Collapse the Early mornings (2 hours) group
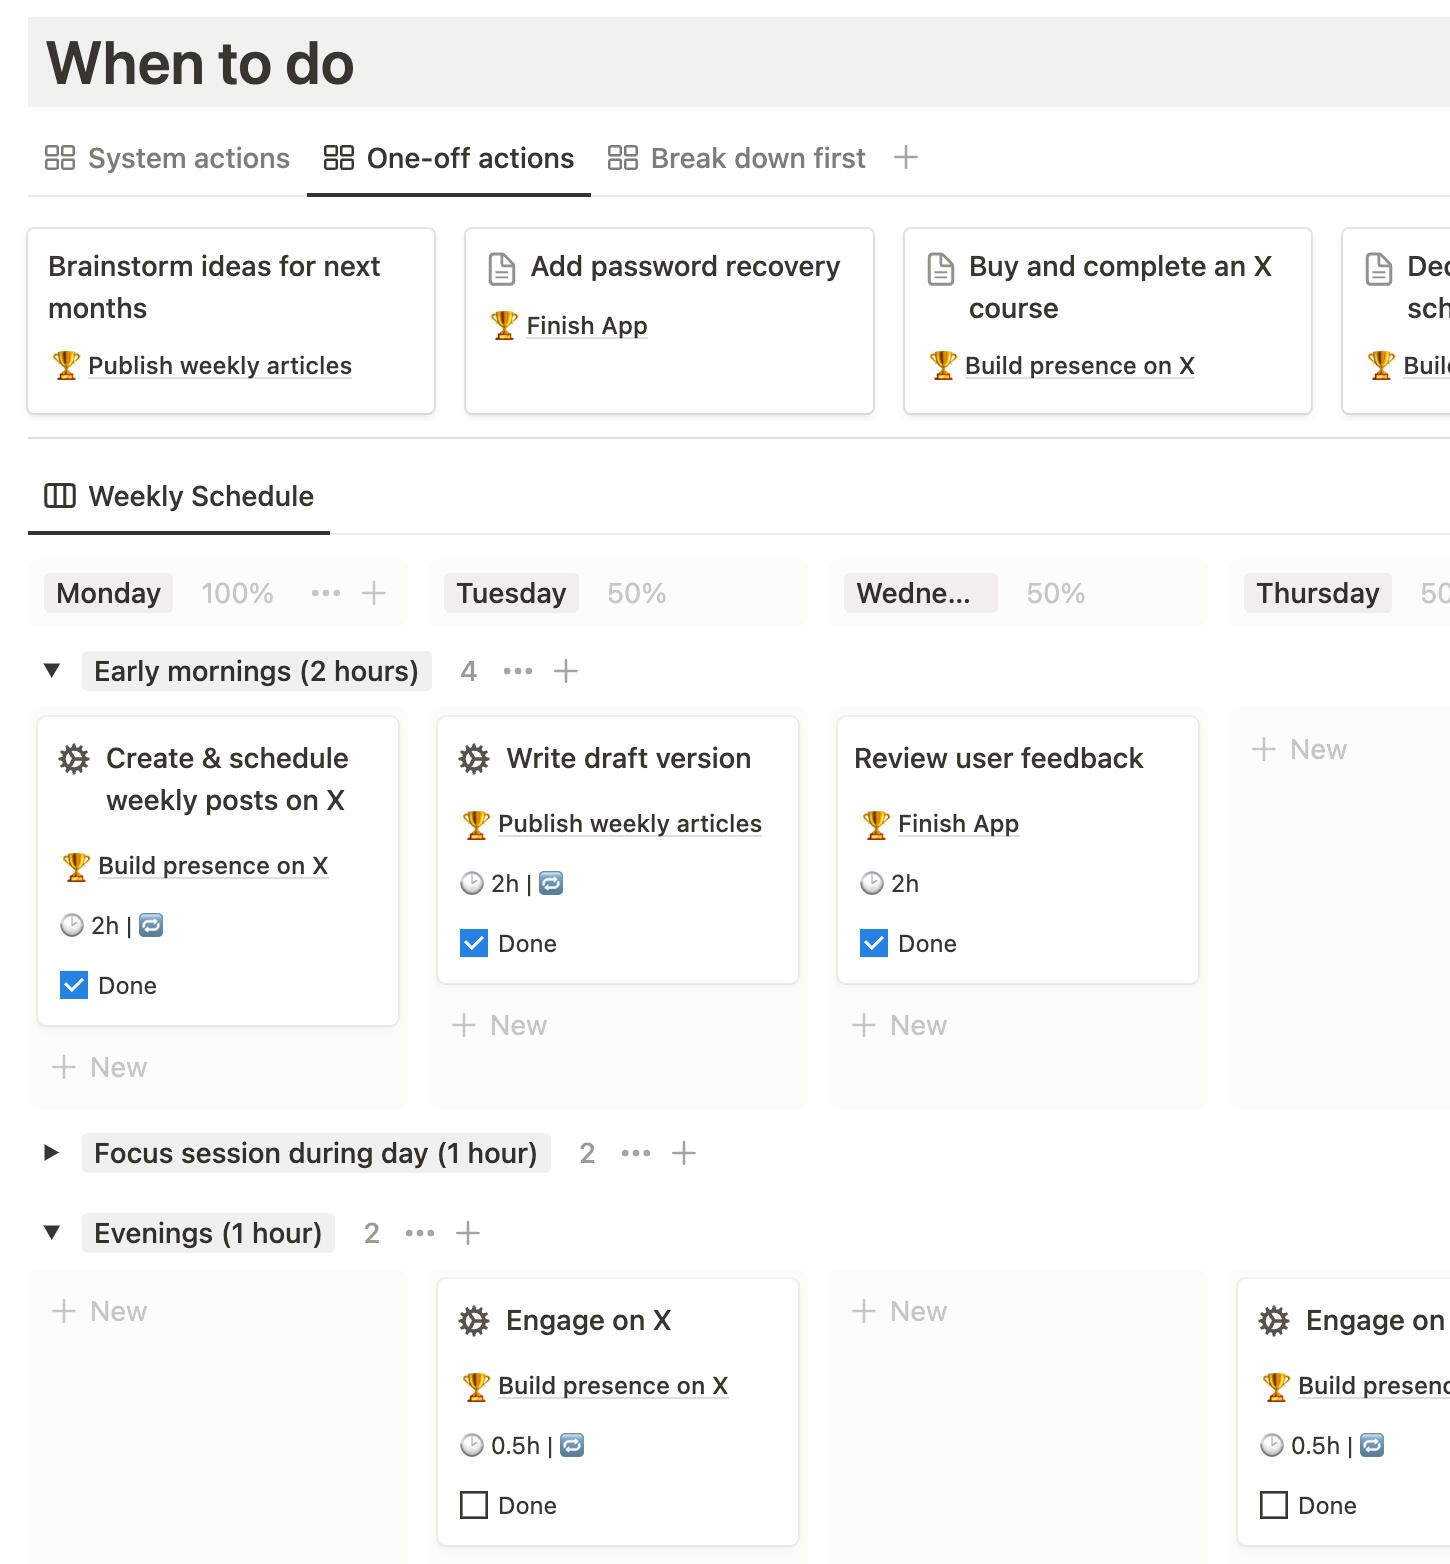This screenshot has height=1564, width=1450. click(52, 671)
